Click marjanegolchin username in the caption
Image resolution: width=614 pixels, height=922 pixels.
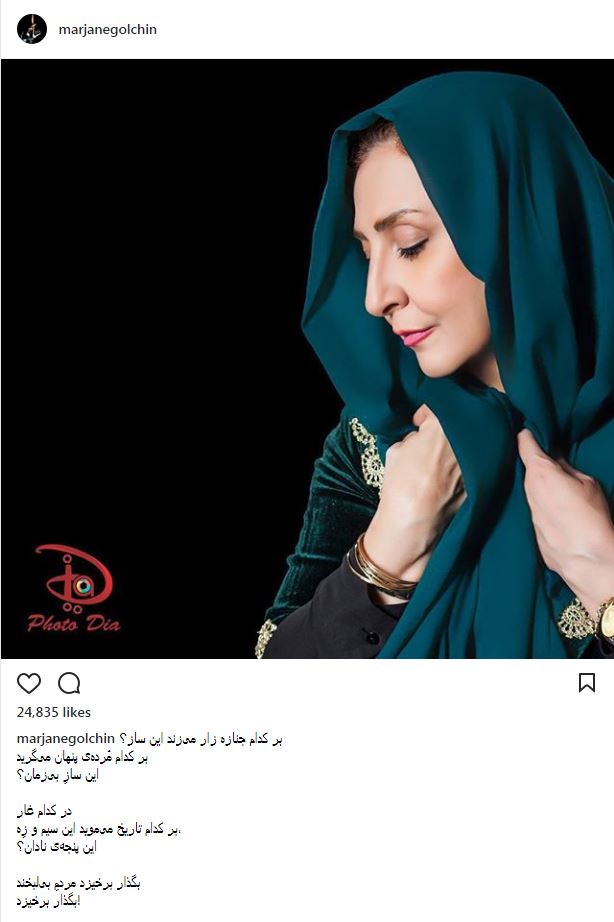click(65, 739)
